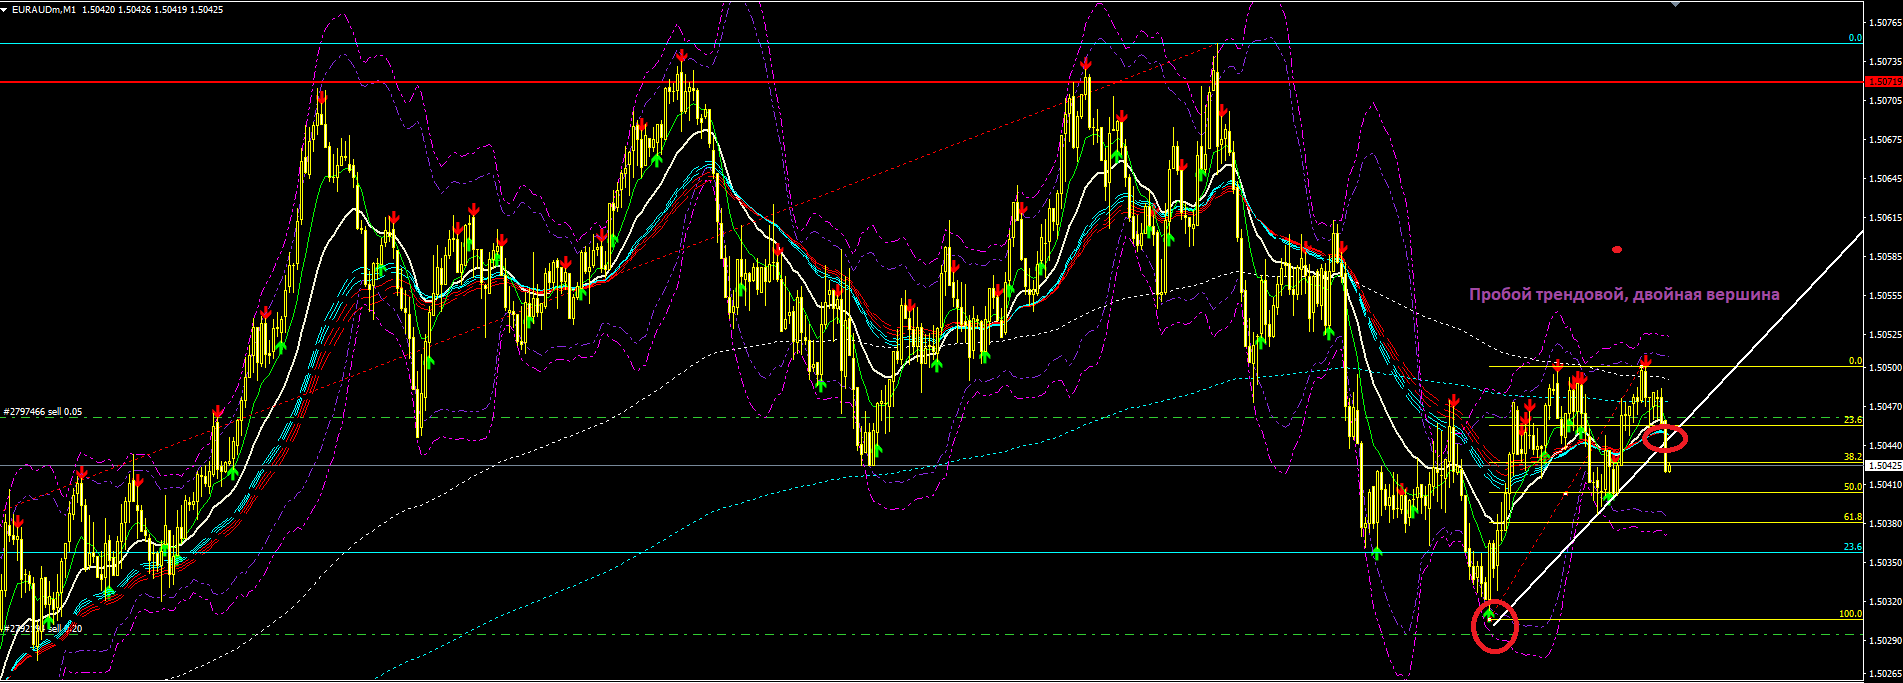Screen dimensions: 1903x683
Task: Click 1.50410 on the price scale
Action: pos(1884,484)
